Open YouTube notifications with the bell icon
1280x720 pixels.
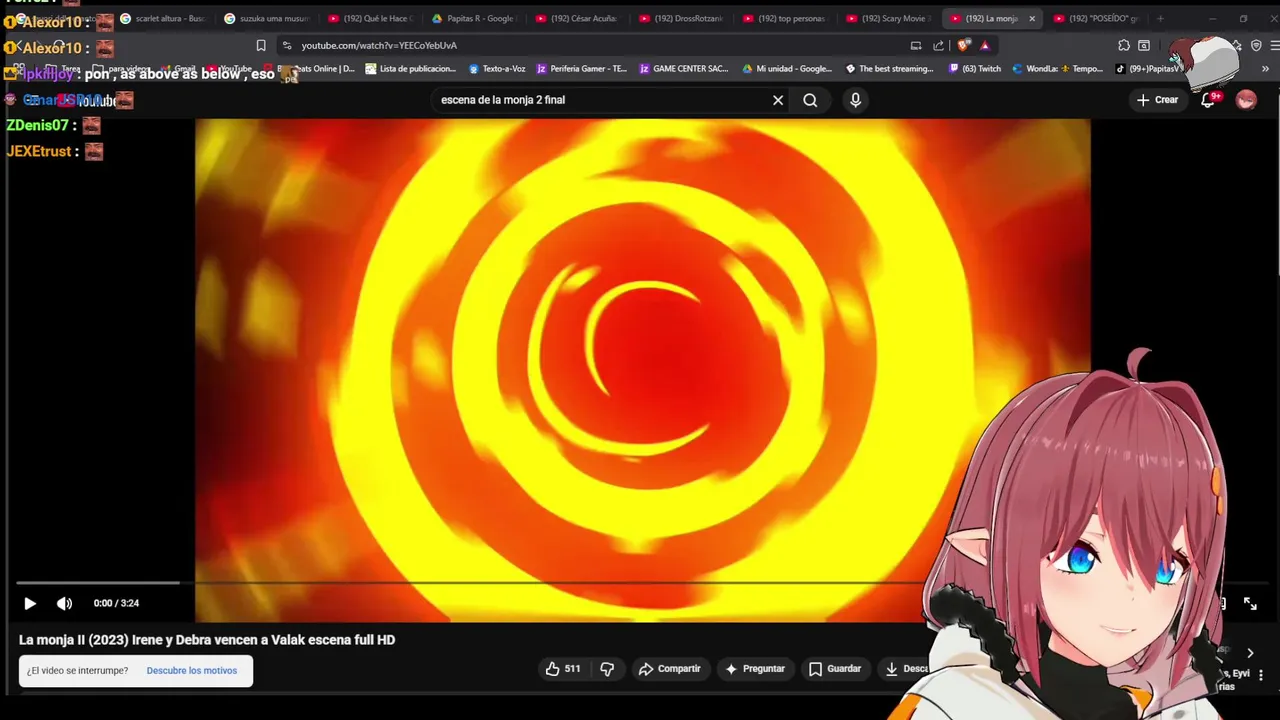(x=1208, y=100)
